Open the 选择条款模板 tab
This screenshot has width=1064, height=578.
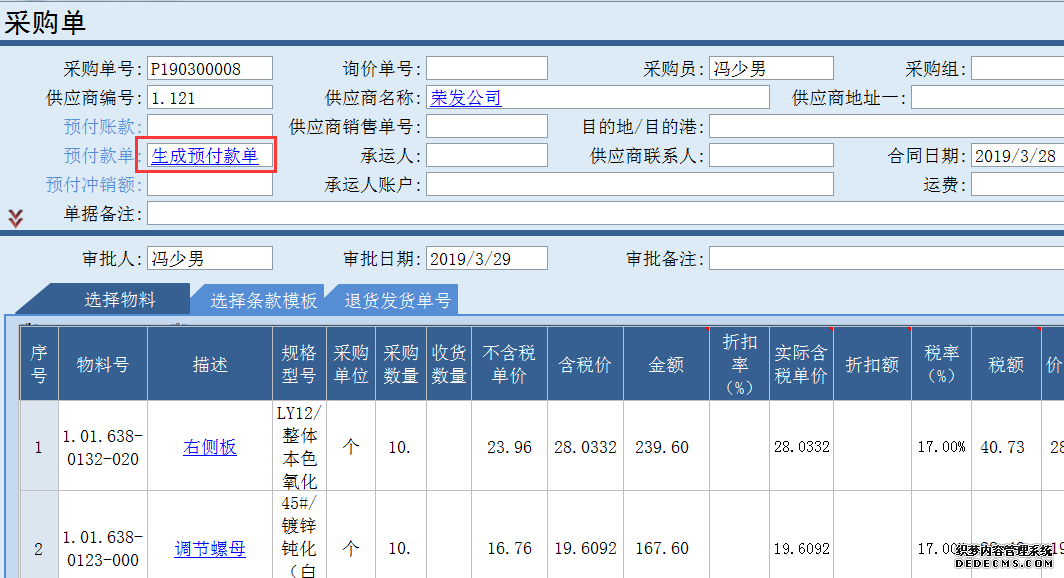[263, 300]
